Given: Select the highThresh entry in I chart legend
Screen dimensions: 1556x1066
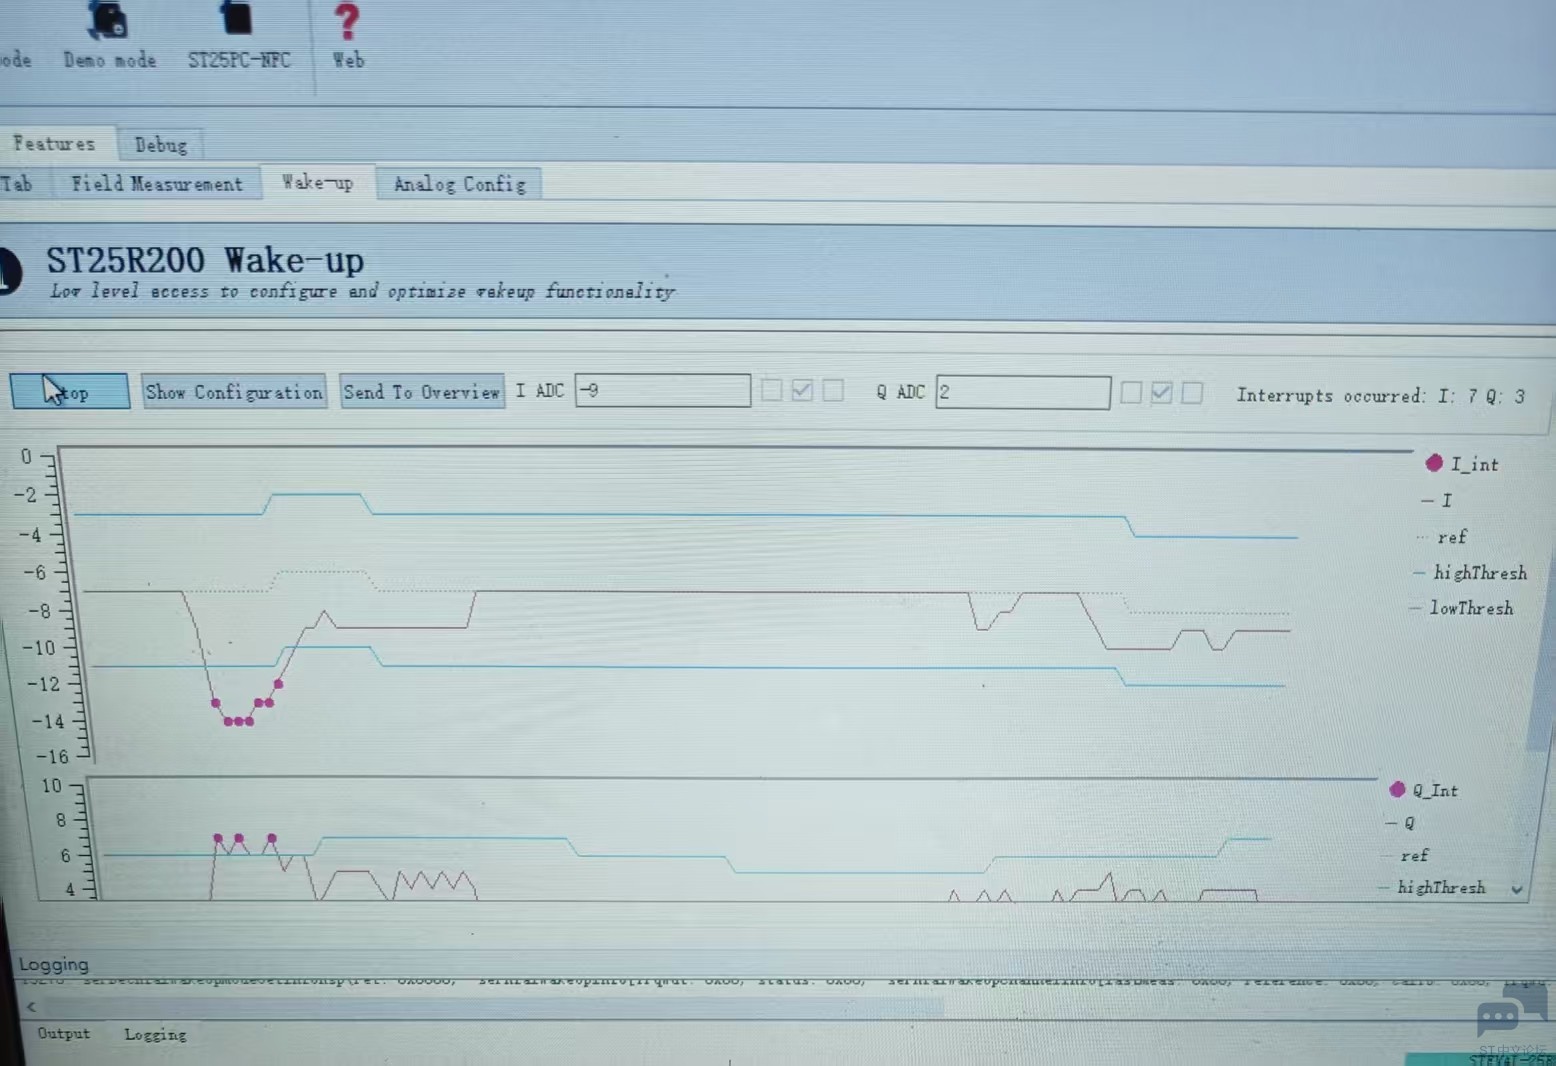Looking at the screenshot, I should tap(1470, 573).
